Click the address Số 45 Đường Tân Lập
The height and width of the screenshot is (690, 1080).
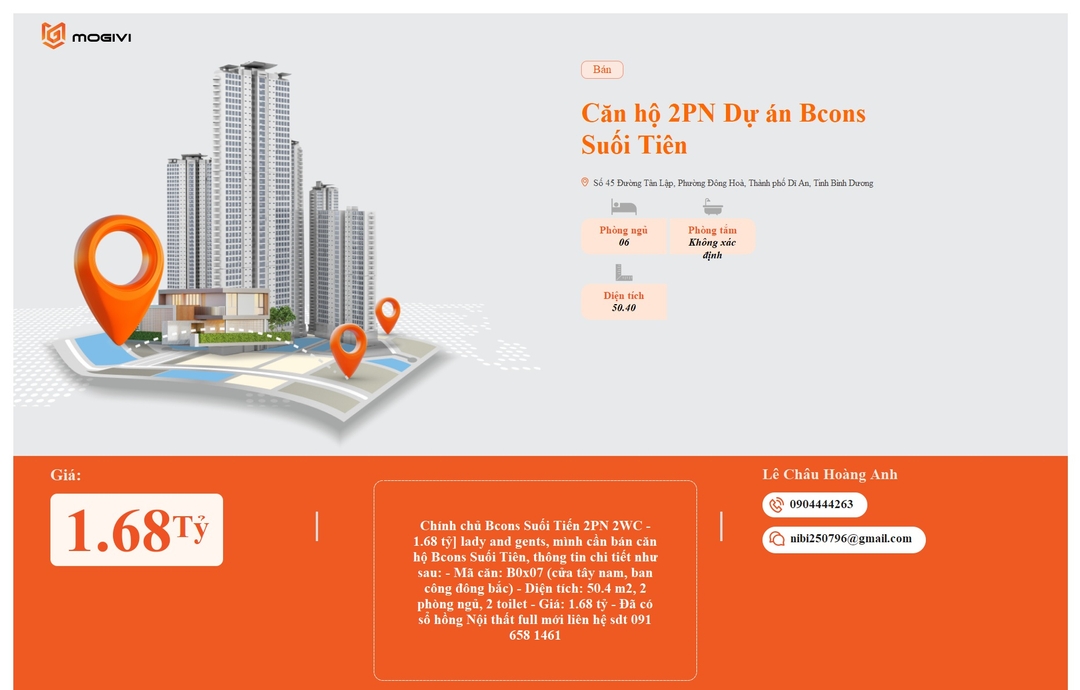tap(733, 182)
